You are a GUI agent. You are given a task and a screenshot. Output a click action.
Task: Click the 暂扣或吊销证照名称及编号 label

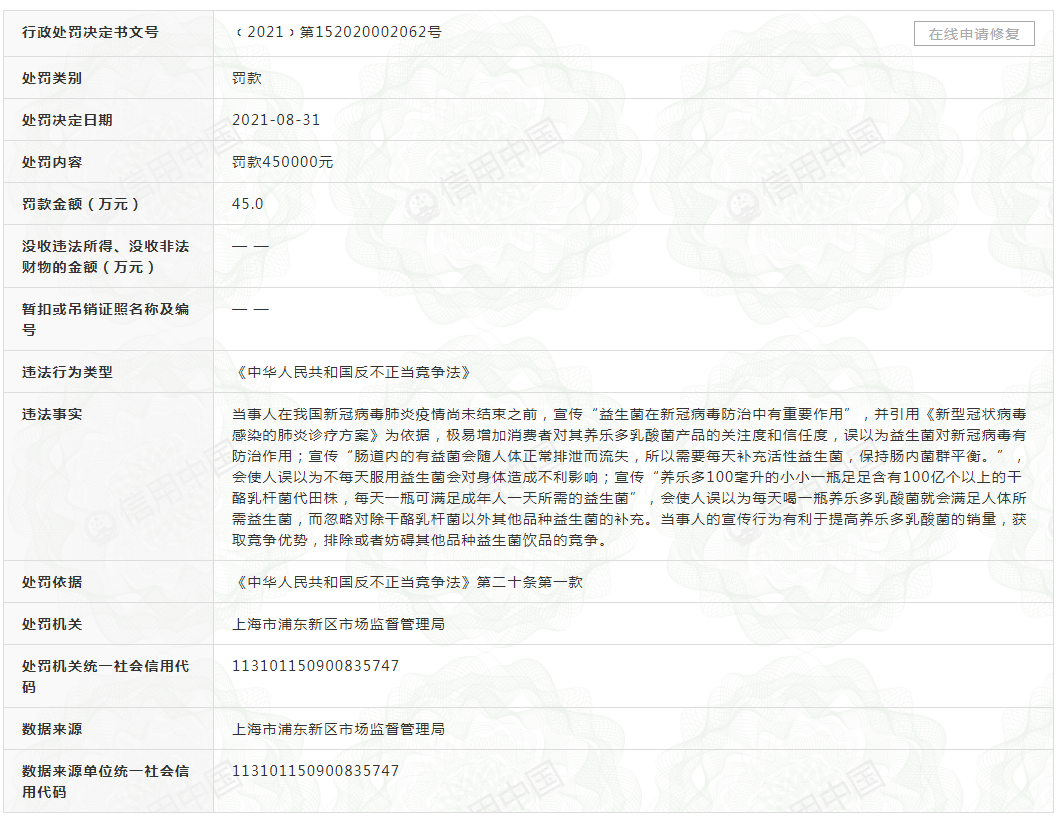(x=105, y=320)
